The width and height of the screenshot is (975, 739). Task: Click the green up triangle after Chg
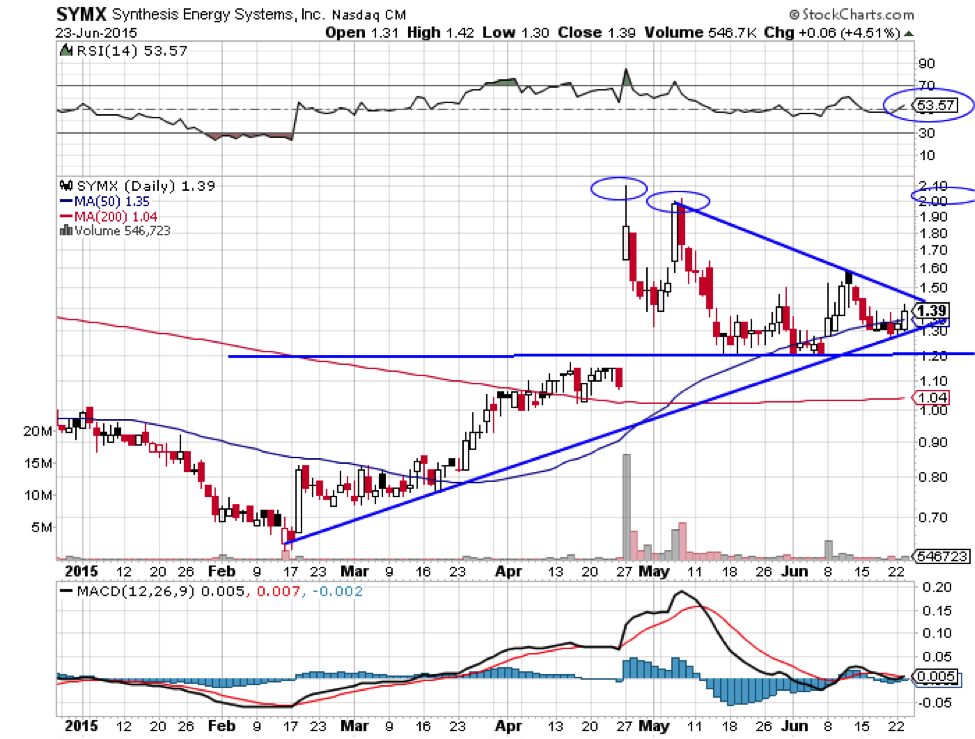(908, 34)
